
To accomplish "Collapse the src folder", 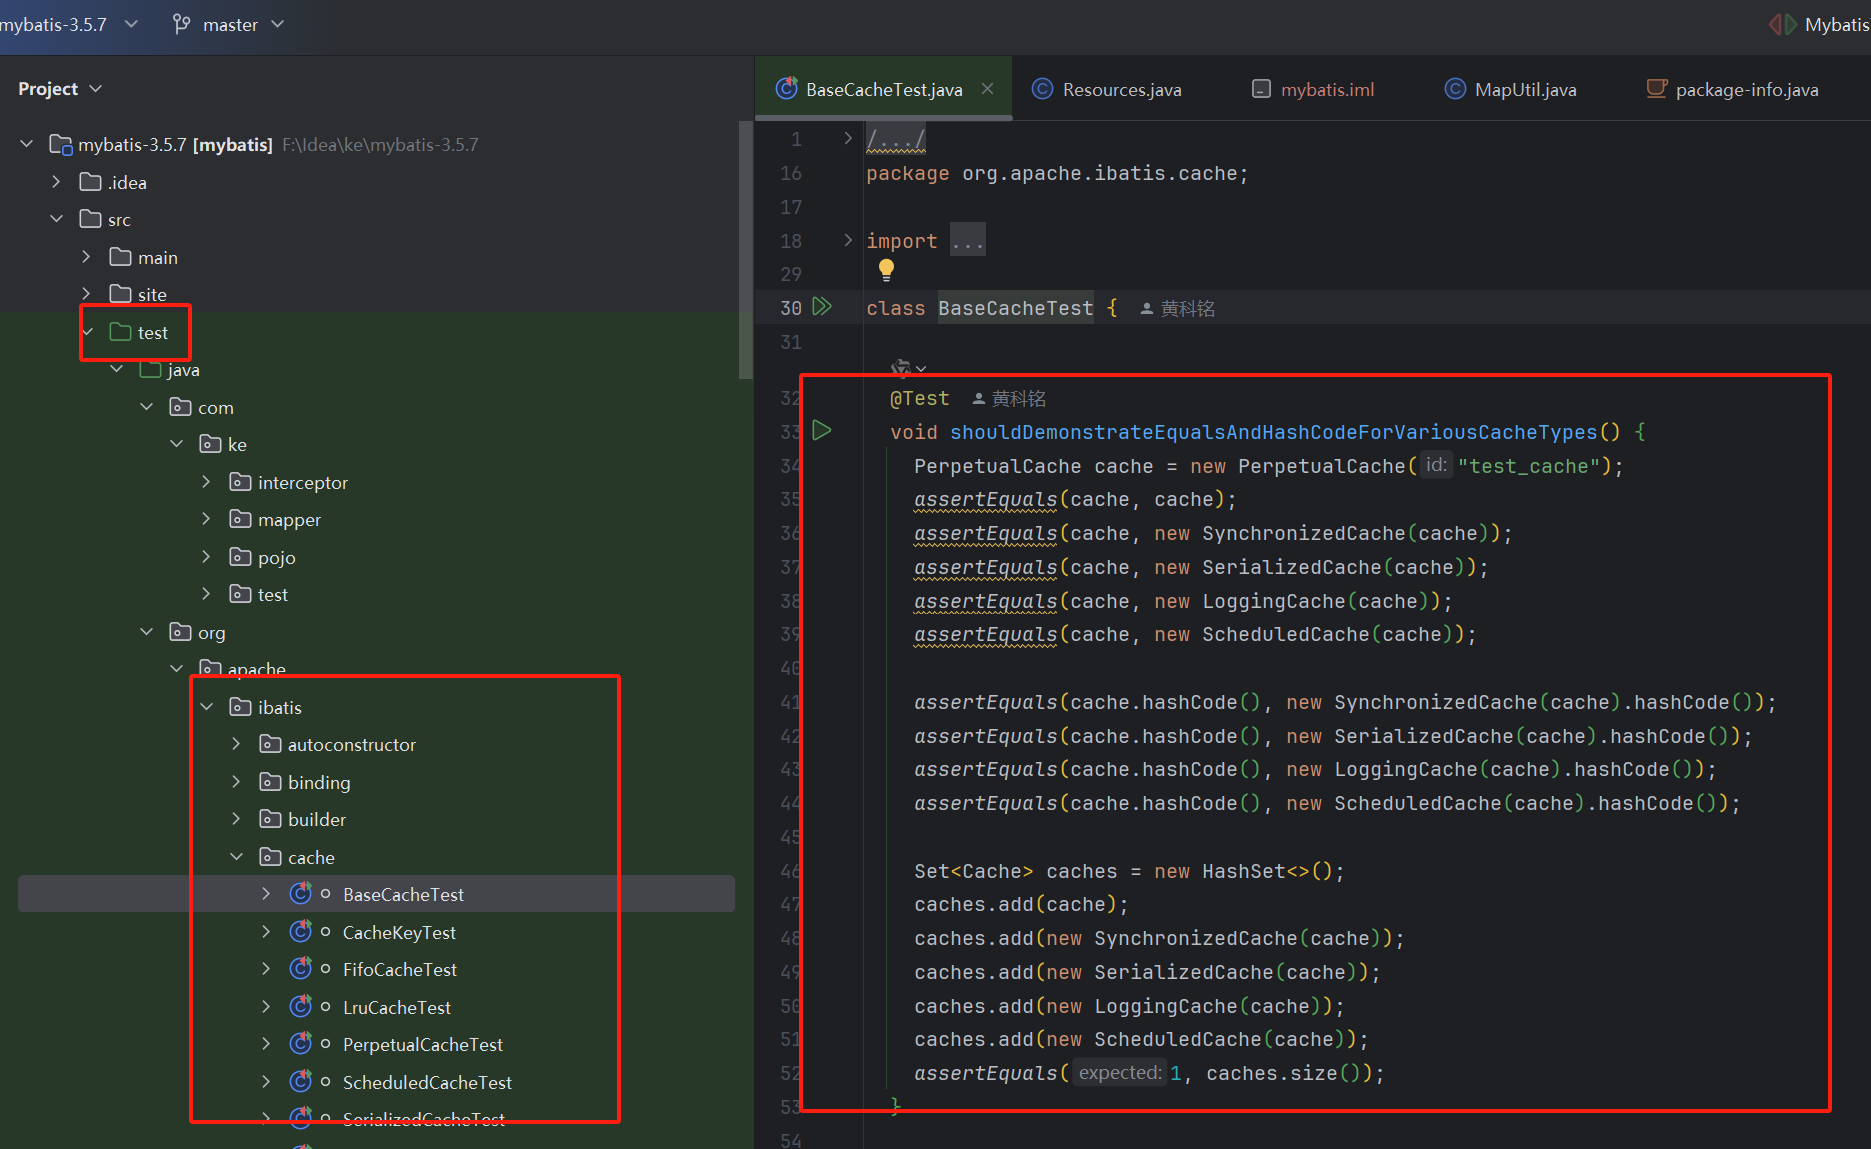I will pyautogui.click(x=56, y=219).
